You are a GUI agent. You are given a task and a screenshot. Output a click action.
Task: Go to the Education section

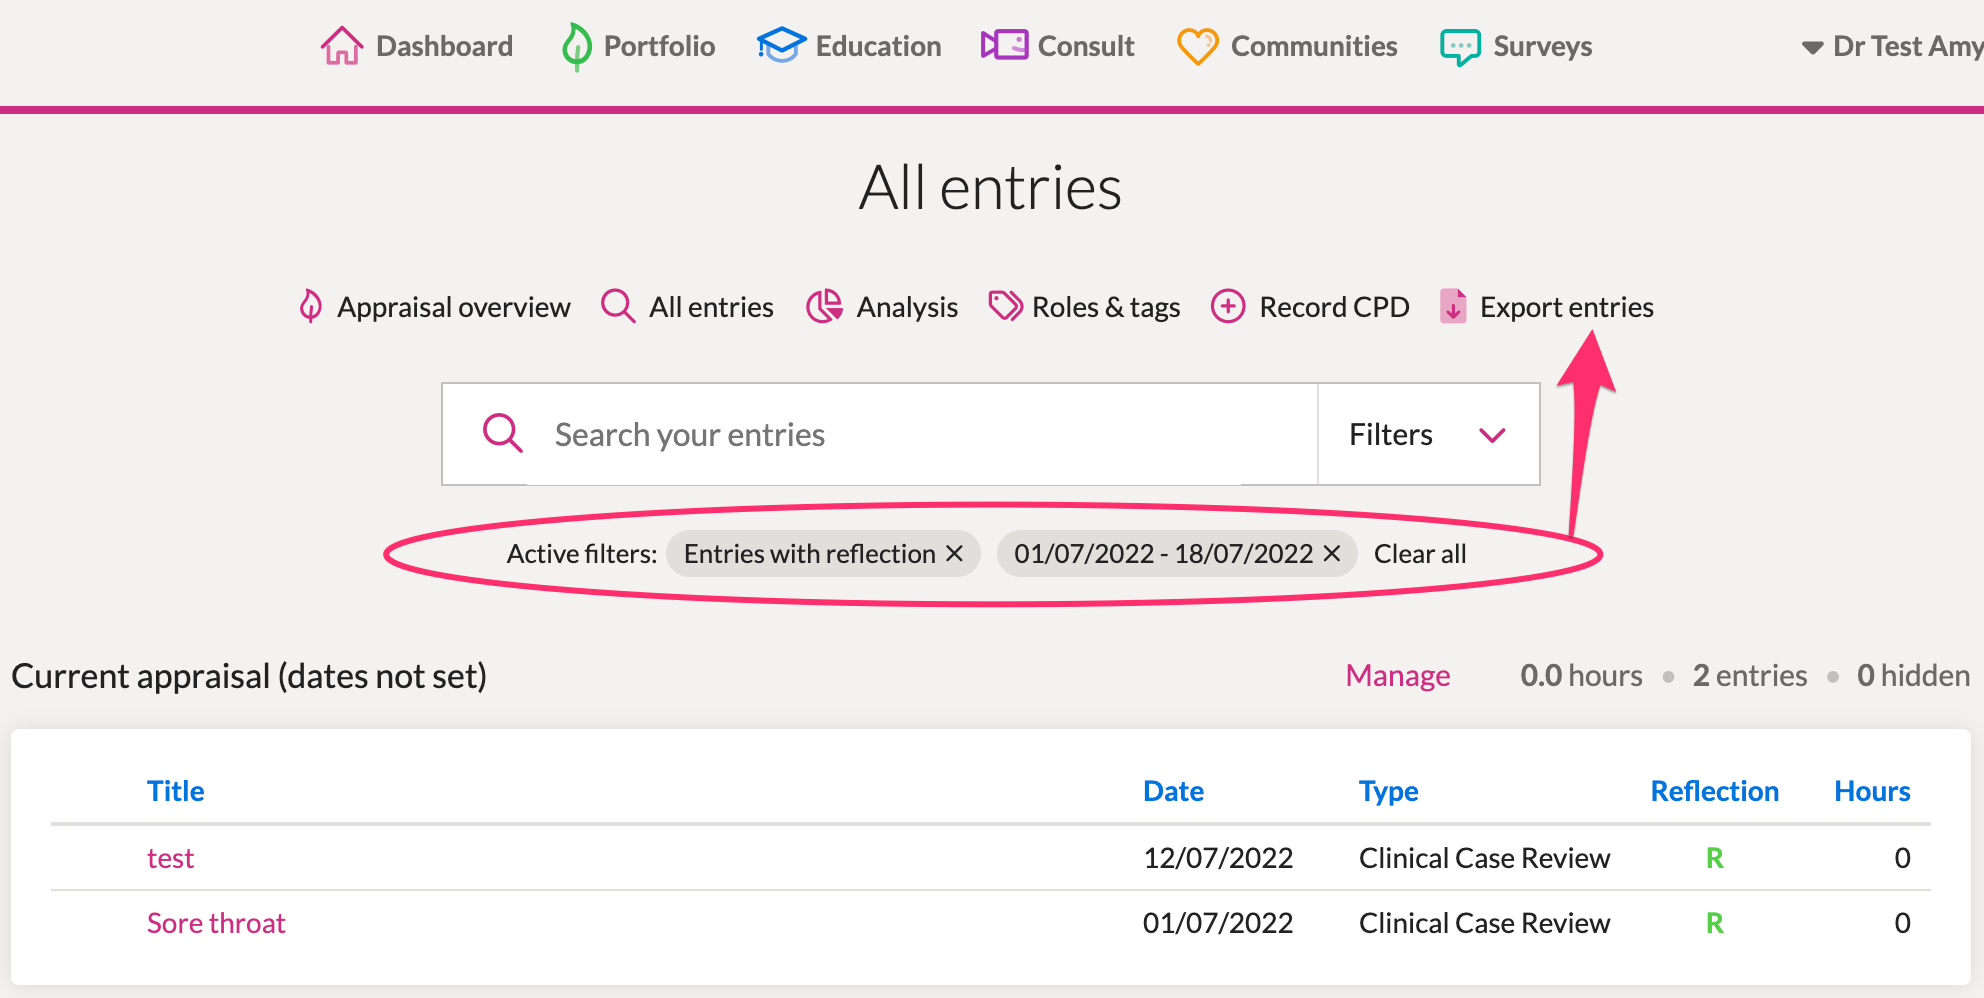849,46
